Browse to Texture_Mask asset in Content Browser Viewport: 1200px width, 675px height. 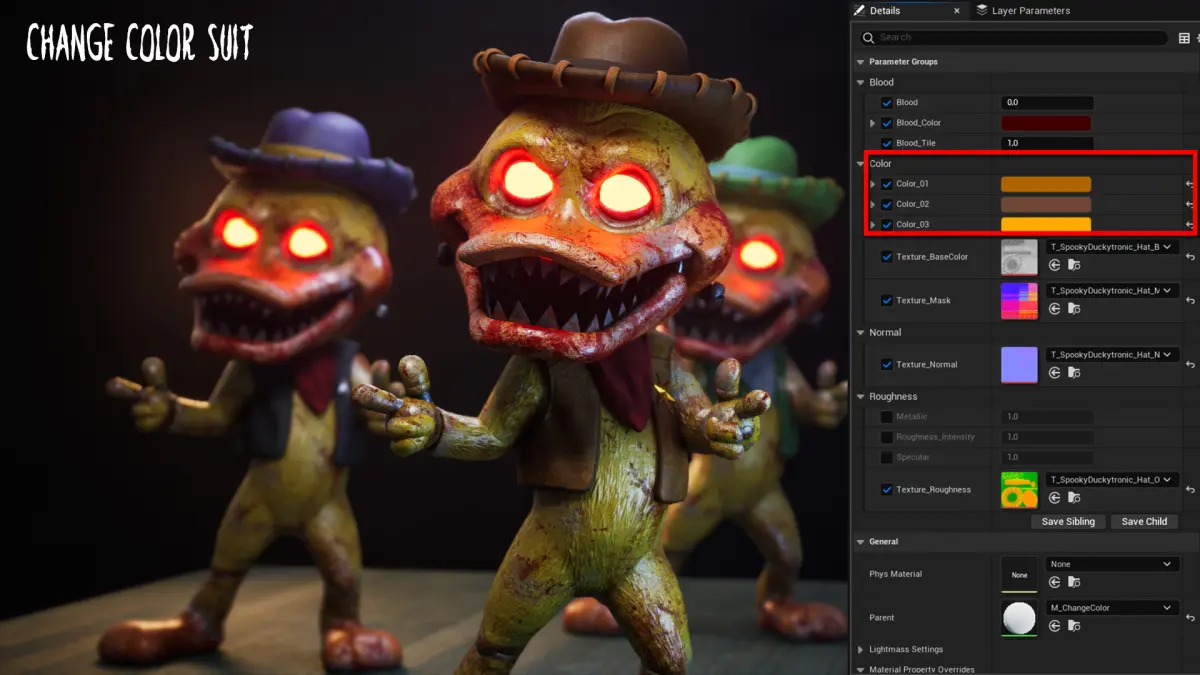click(1074, 309)
